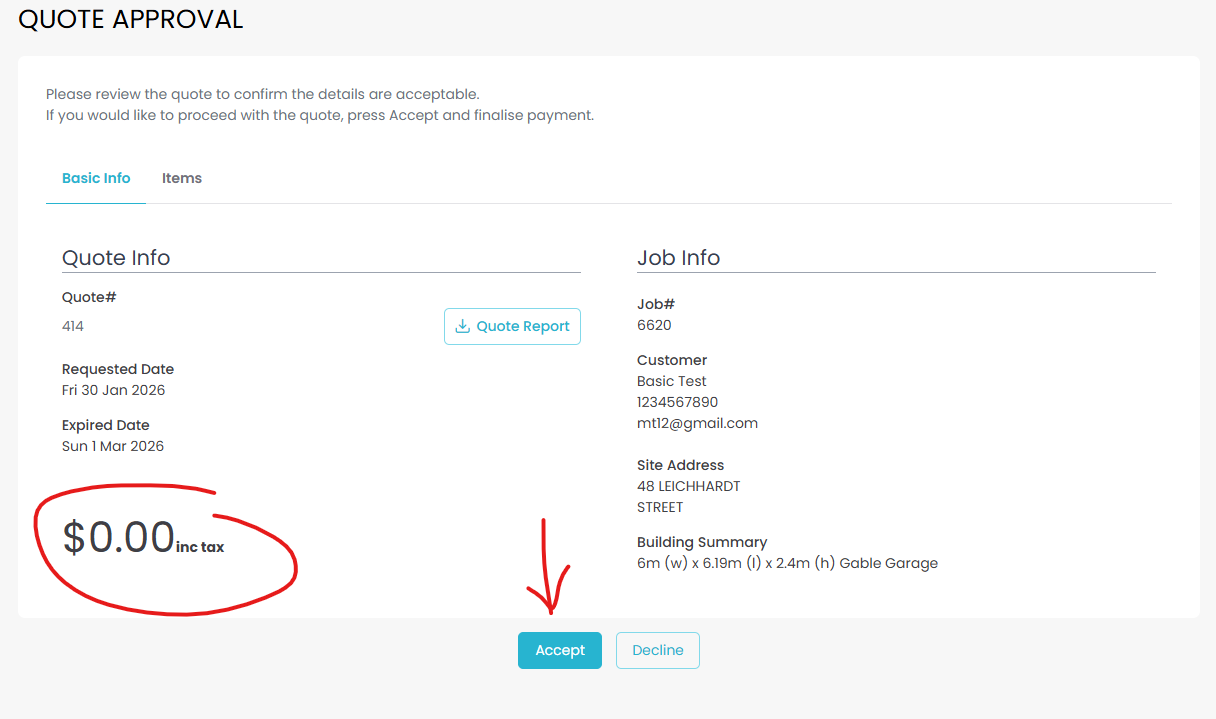1216x719 pixels.
Task: Click the requested date Fri 30 Jan 2026
Action: click(x=113, y=390)
